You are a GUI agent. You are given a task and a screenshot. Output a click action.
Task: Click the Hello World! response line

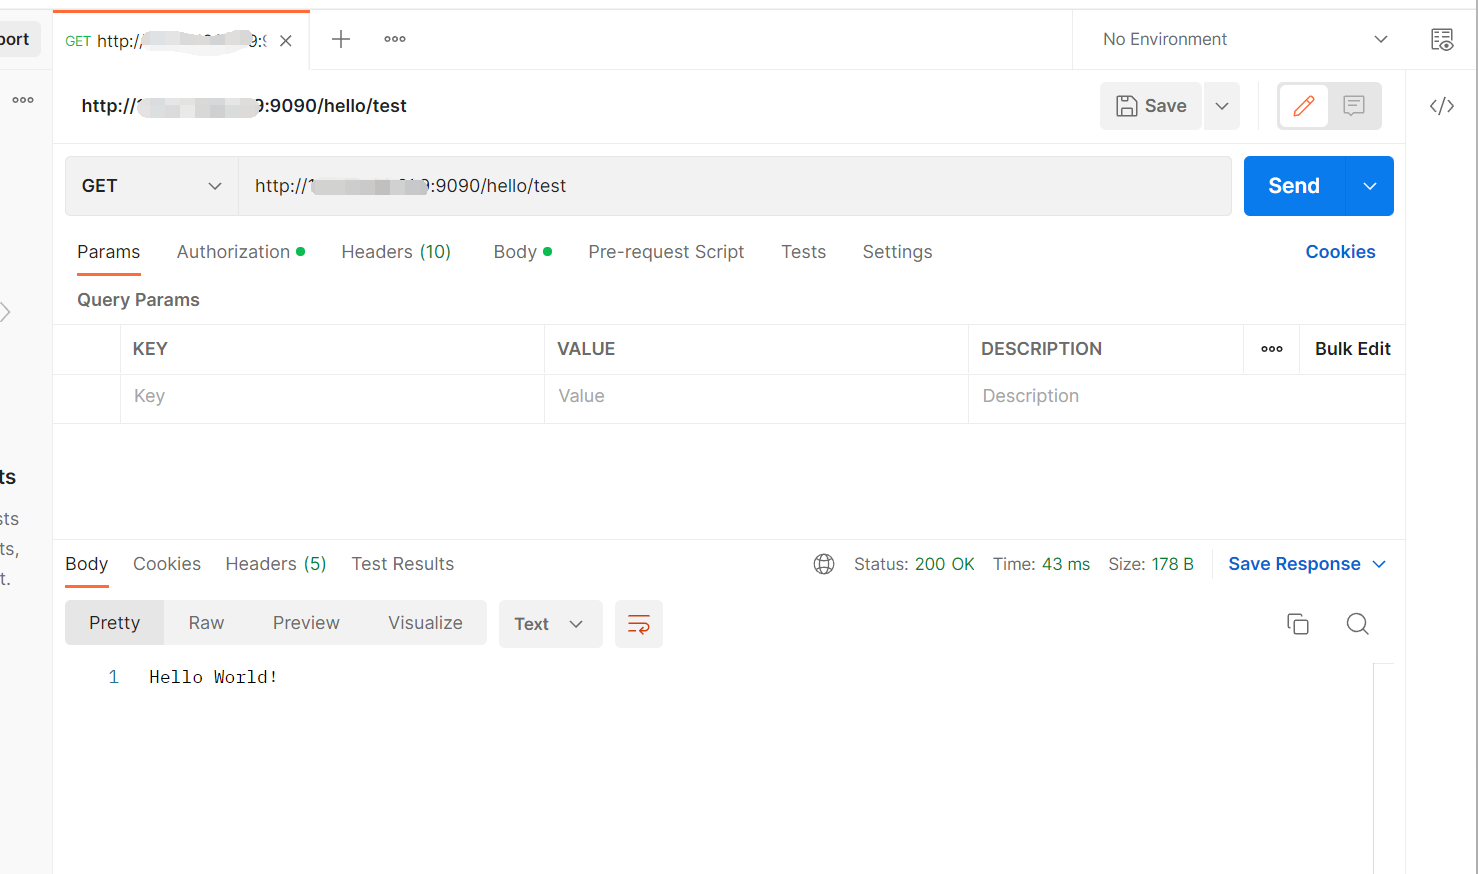point(213,677)
